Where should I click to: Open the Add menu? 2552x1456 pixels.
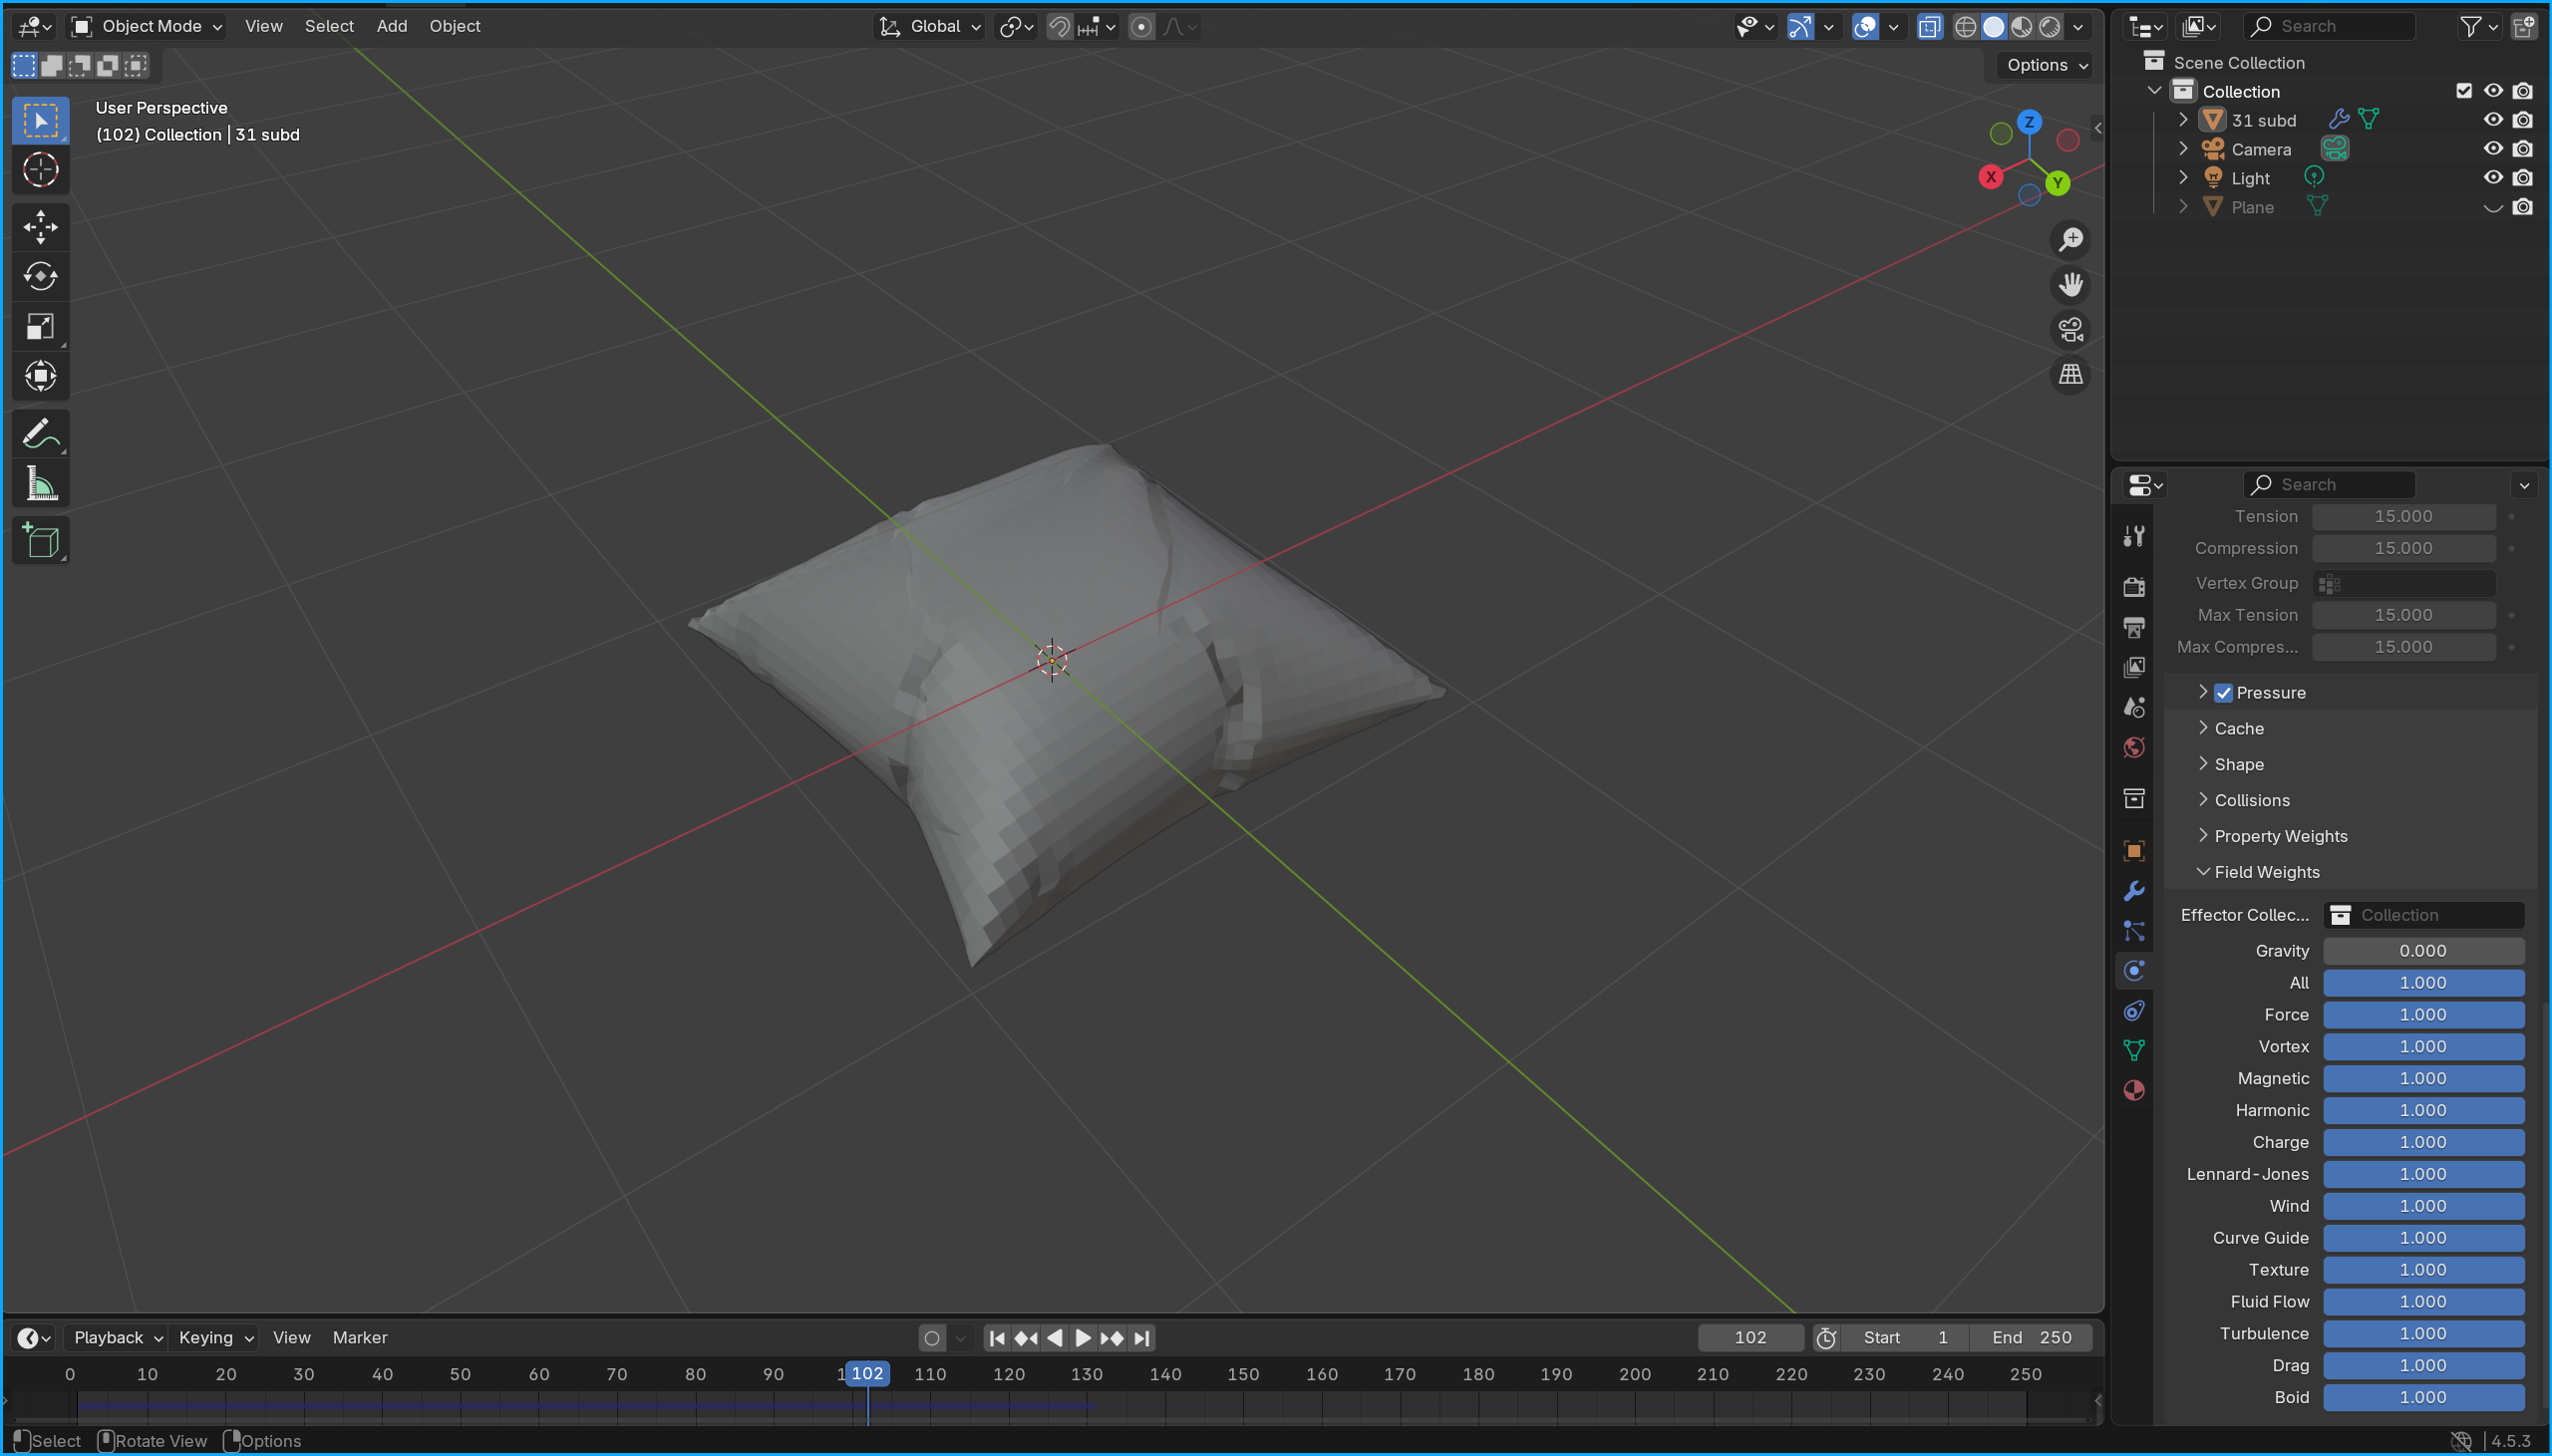pos(391,26)
